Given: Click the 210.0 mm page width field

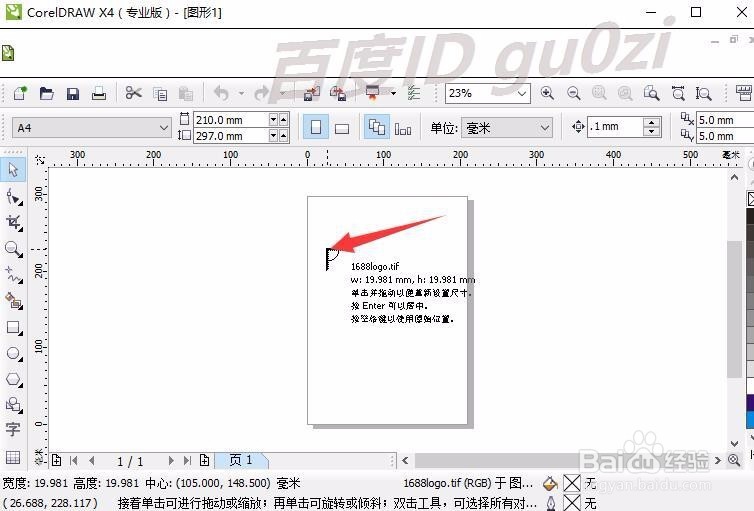Looking at the screenshot, I should click(x=231, y=120).
